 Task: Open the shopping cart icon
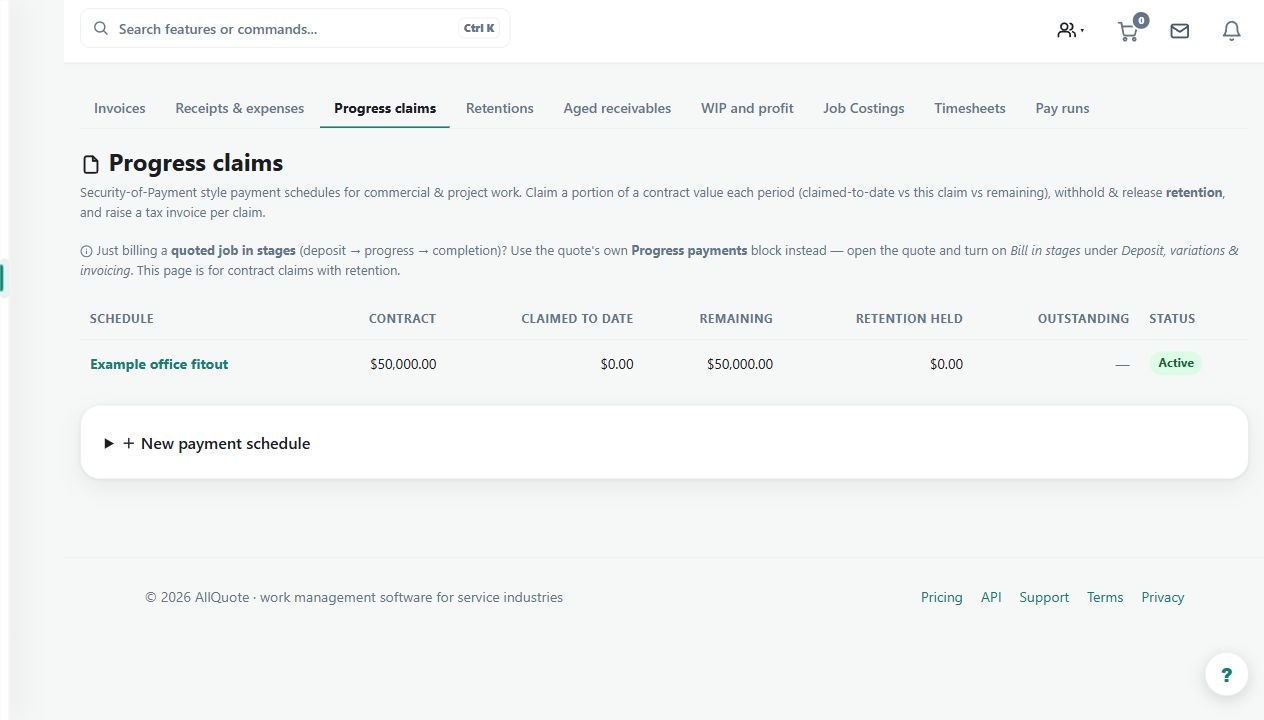point(1128,32)
